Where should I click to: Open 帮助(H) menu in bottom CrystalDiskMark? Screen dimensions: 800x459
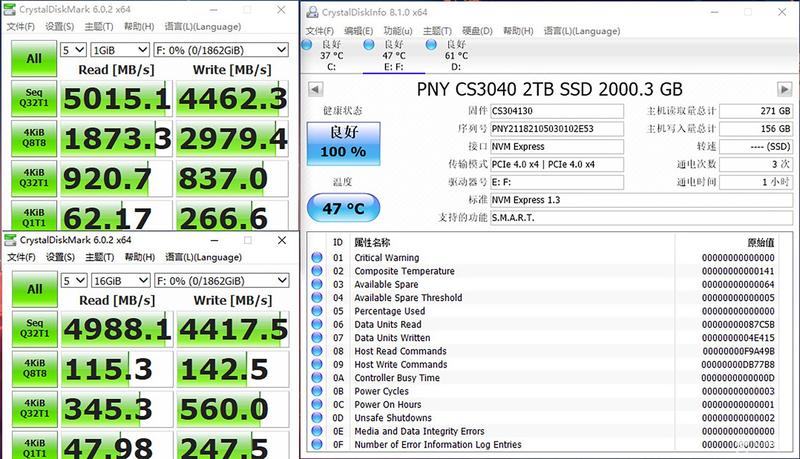[x=140, y=257]
